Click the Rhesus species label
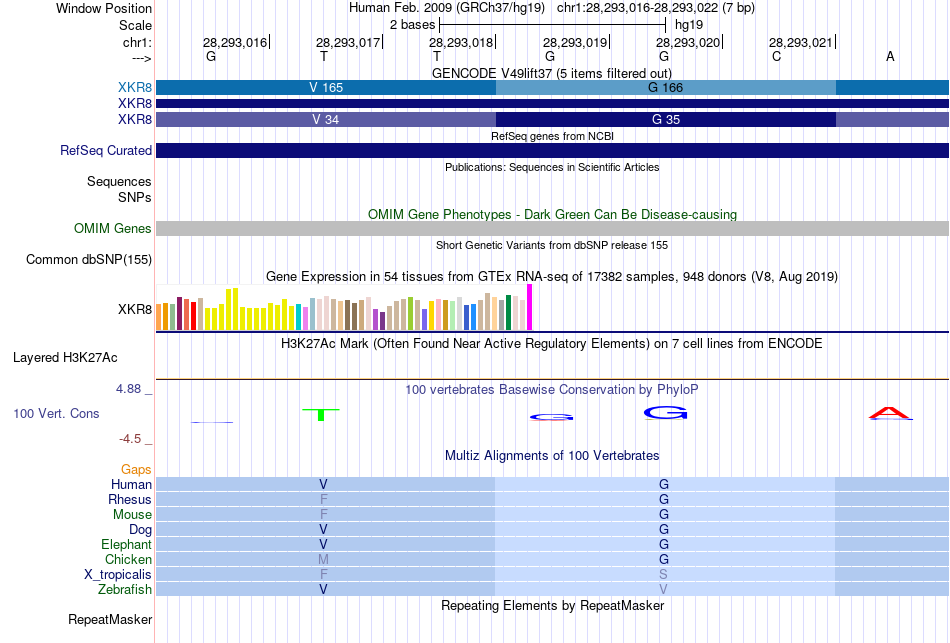 (130, 499)
